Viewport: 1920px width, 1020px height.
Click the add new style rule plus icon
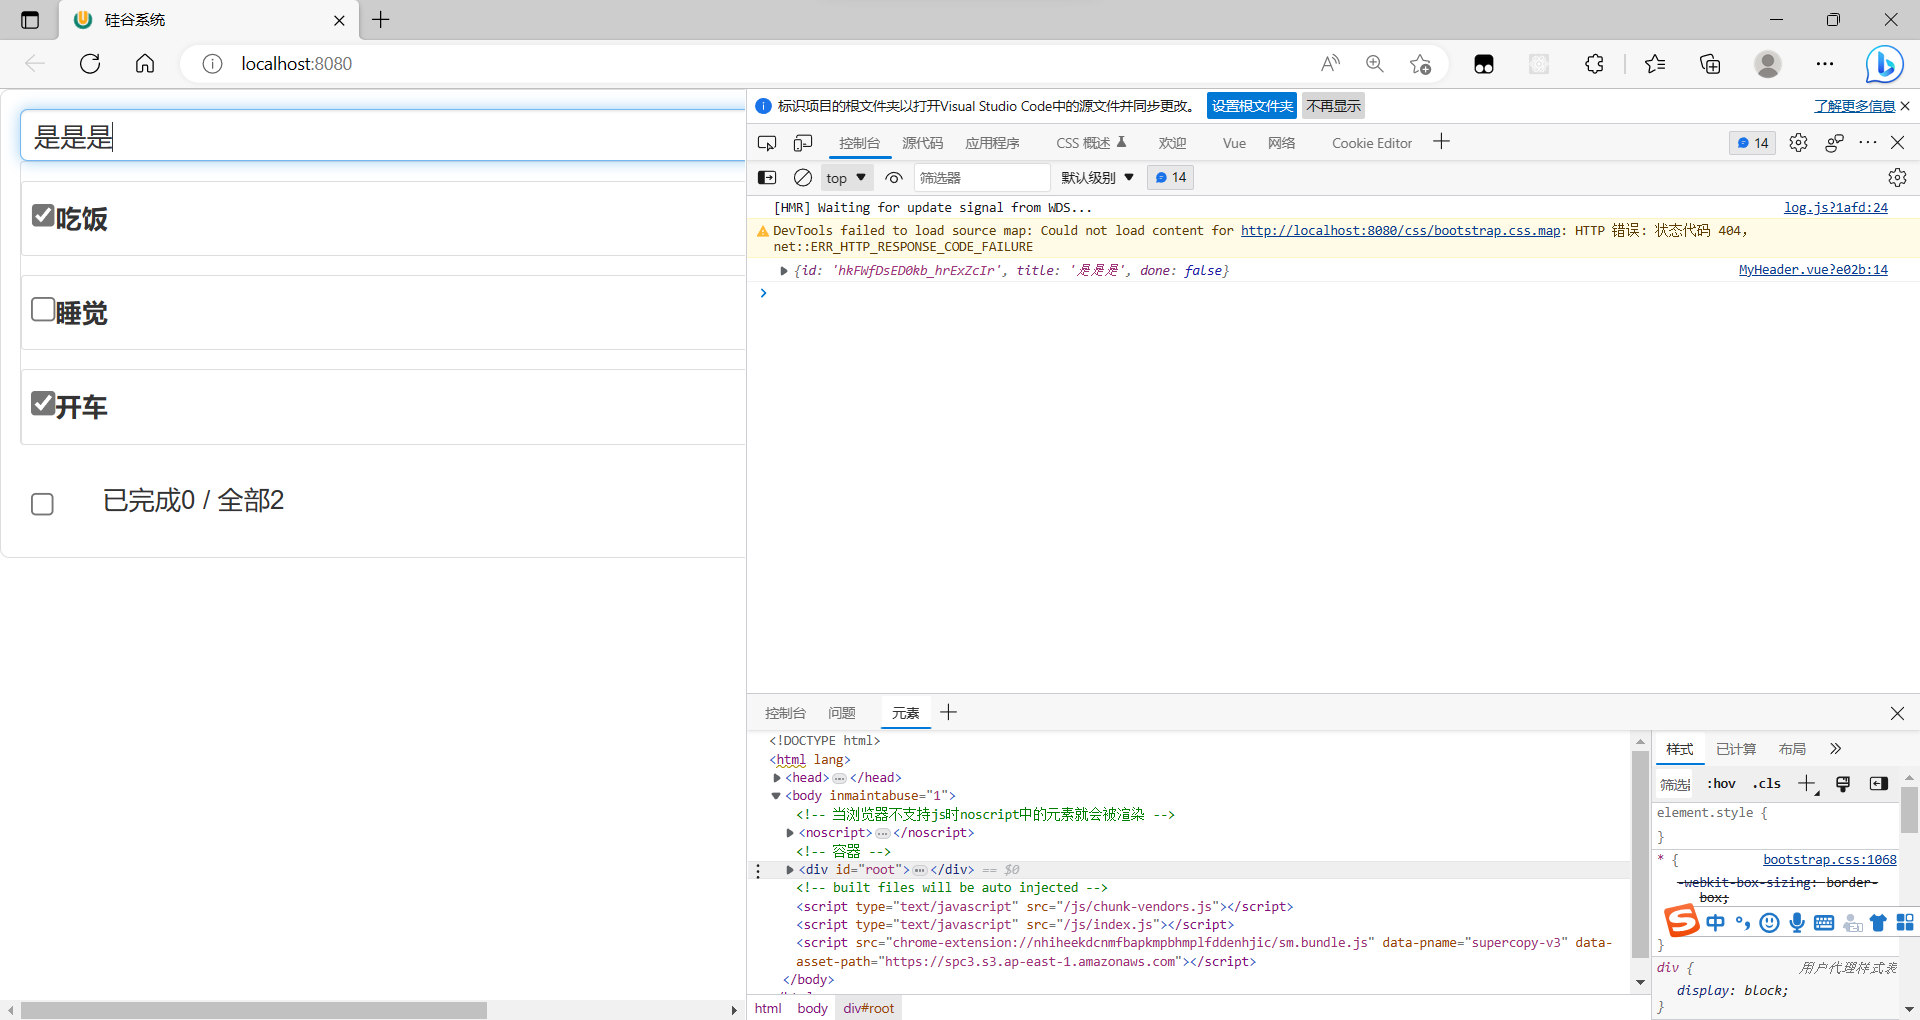click(1807, 784)
